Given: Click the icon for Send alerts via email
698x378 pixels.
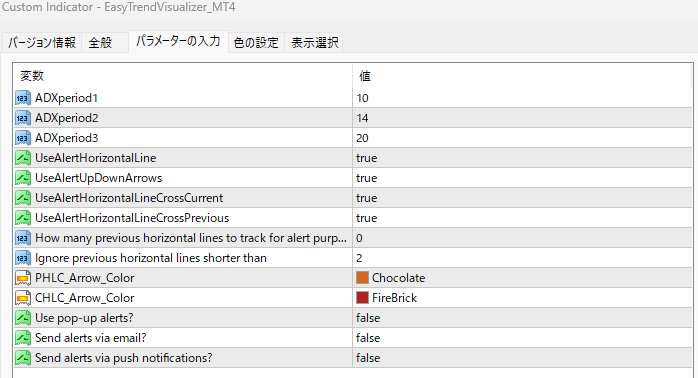Looking at the screenshot, I should [23, 338].
